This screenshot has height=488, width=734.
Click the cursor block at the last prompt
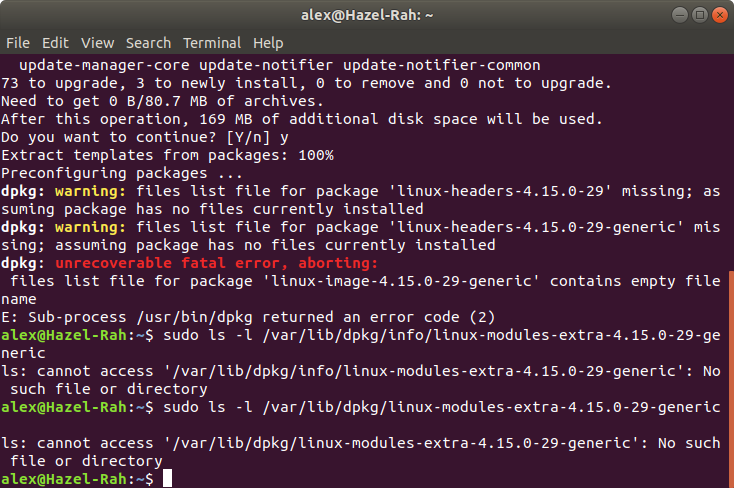tap(167, 479)
